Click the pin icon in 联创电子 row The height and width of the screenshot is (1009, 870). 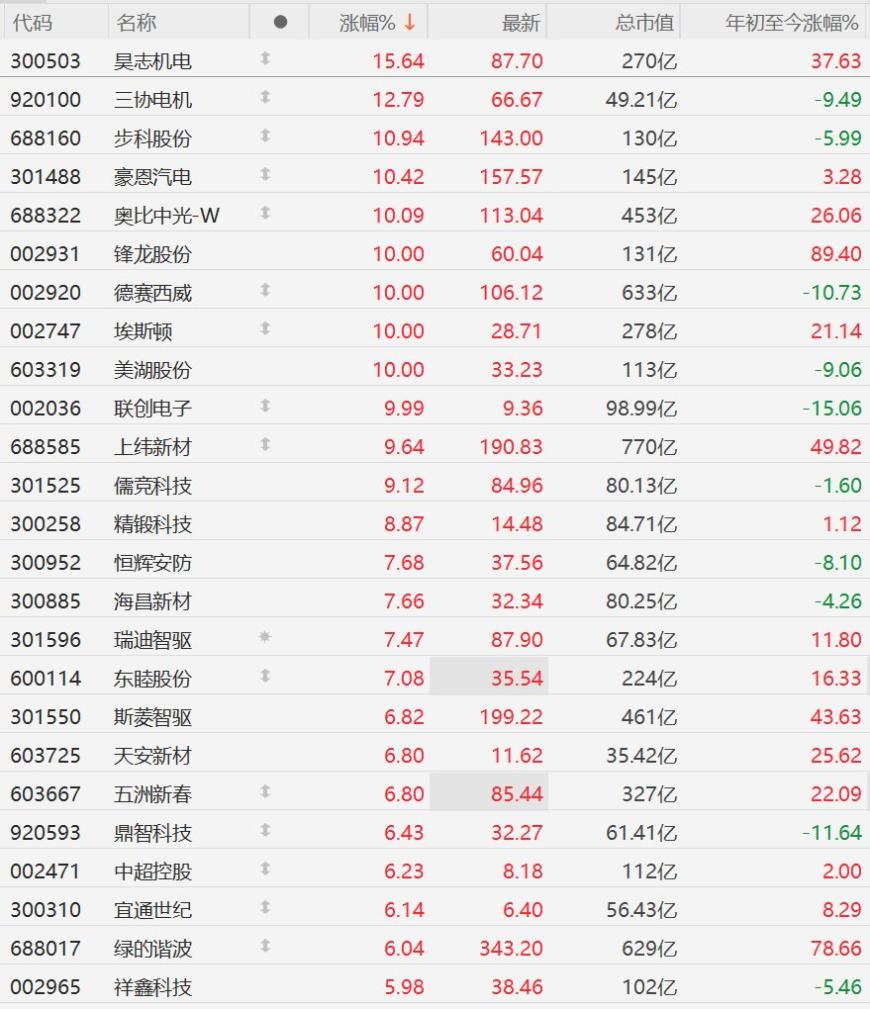click(x=265, y=406)
